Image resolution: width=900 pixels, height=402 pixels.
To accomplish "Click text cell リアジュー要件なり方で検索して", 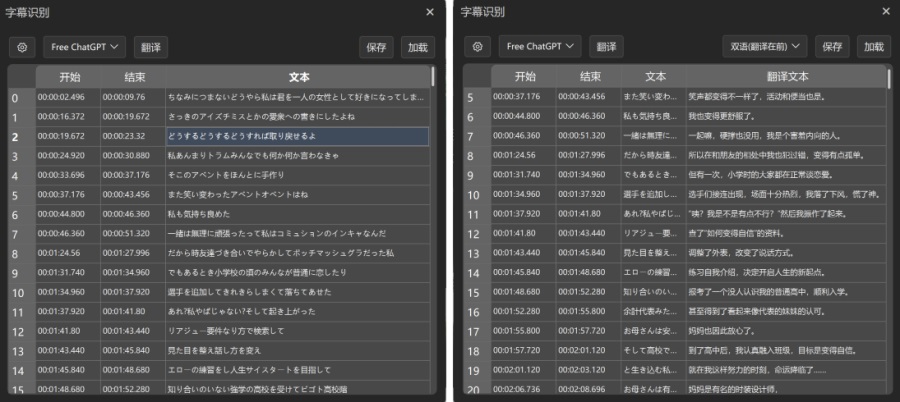I will [298, 331].
